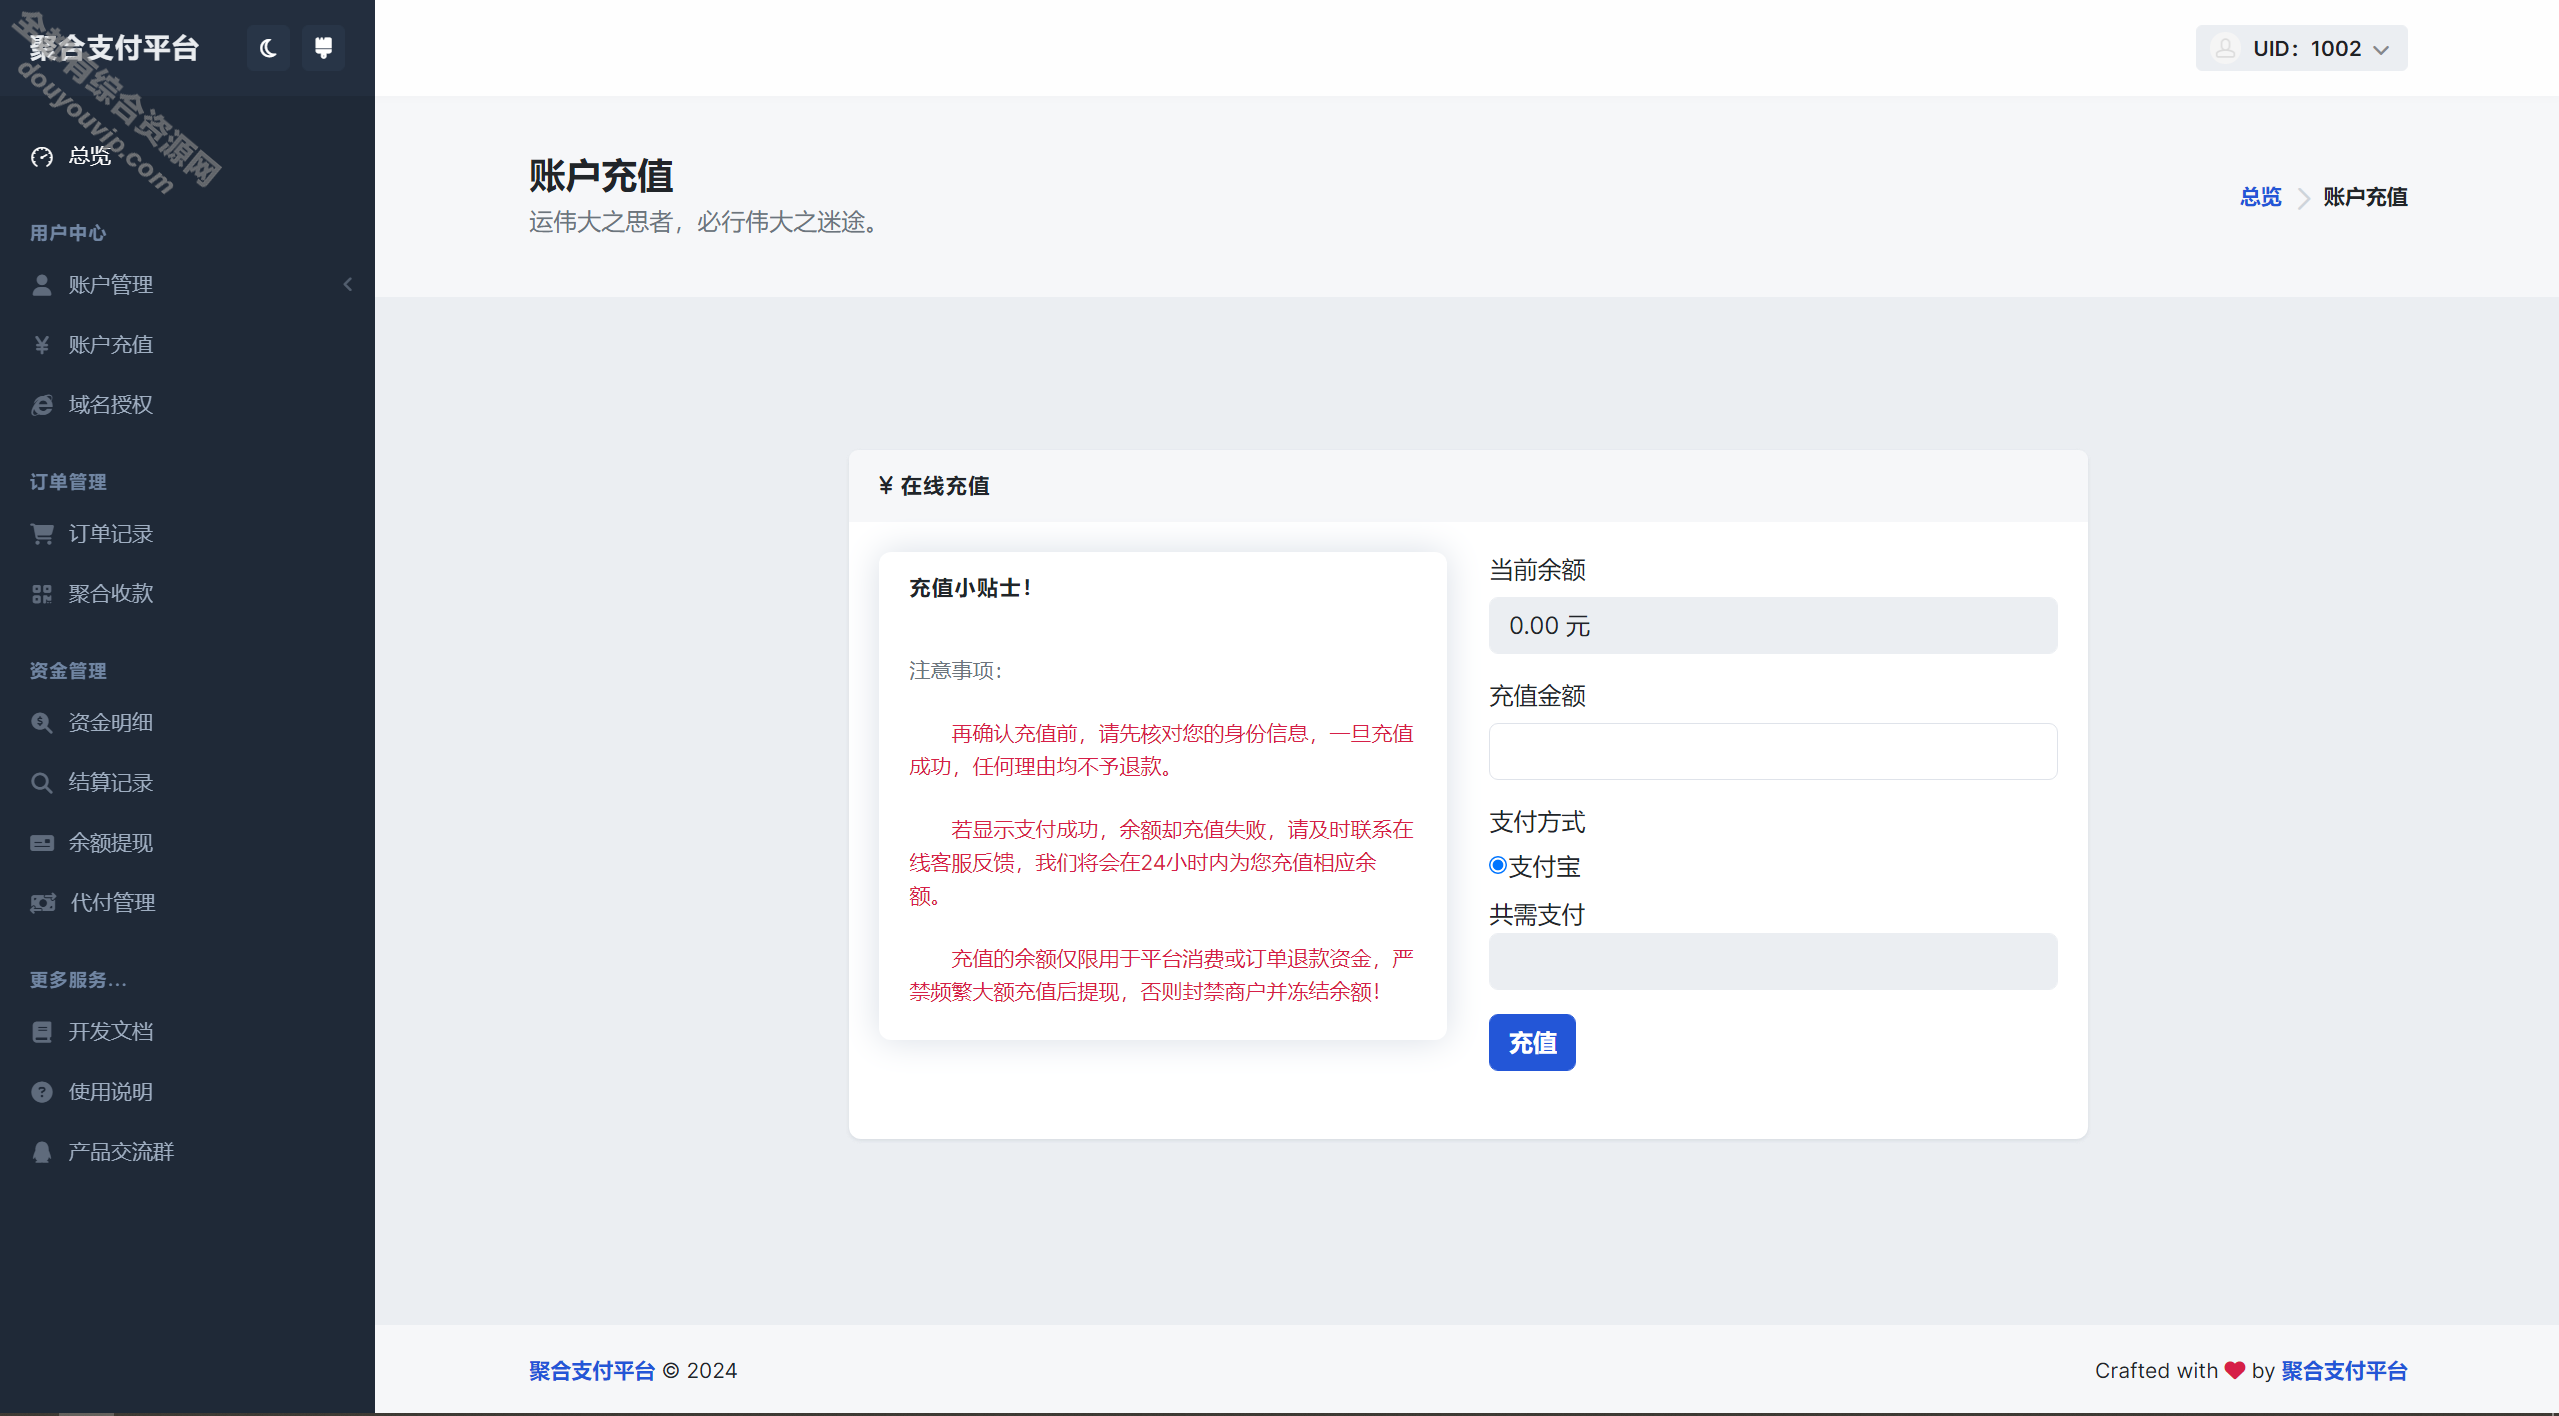
Task: Click the 账户管理 user icon
Action: click(42, 285)
